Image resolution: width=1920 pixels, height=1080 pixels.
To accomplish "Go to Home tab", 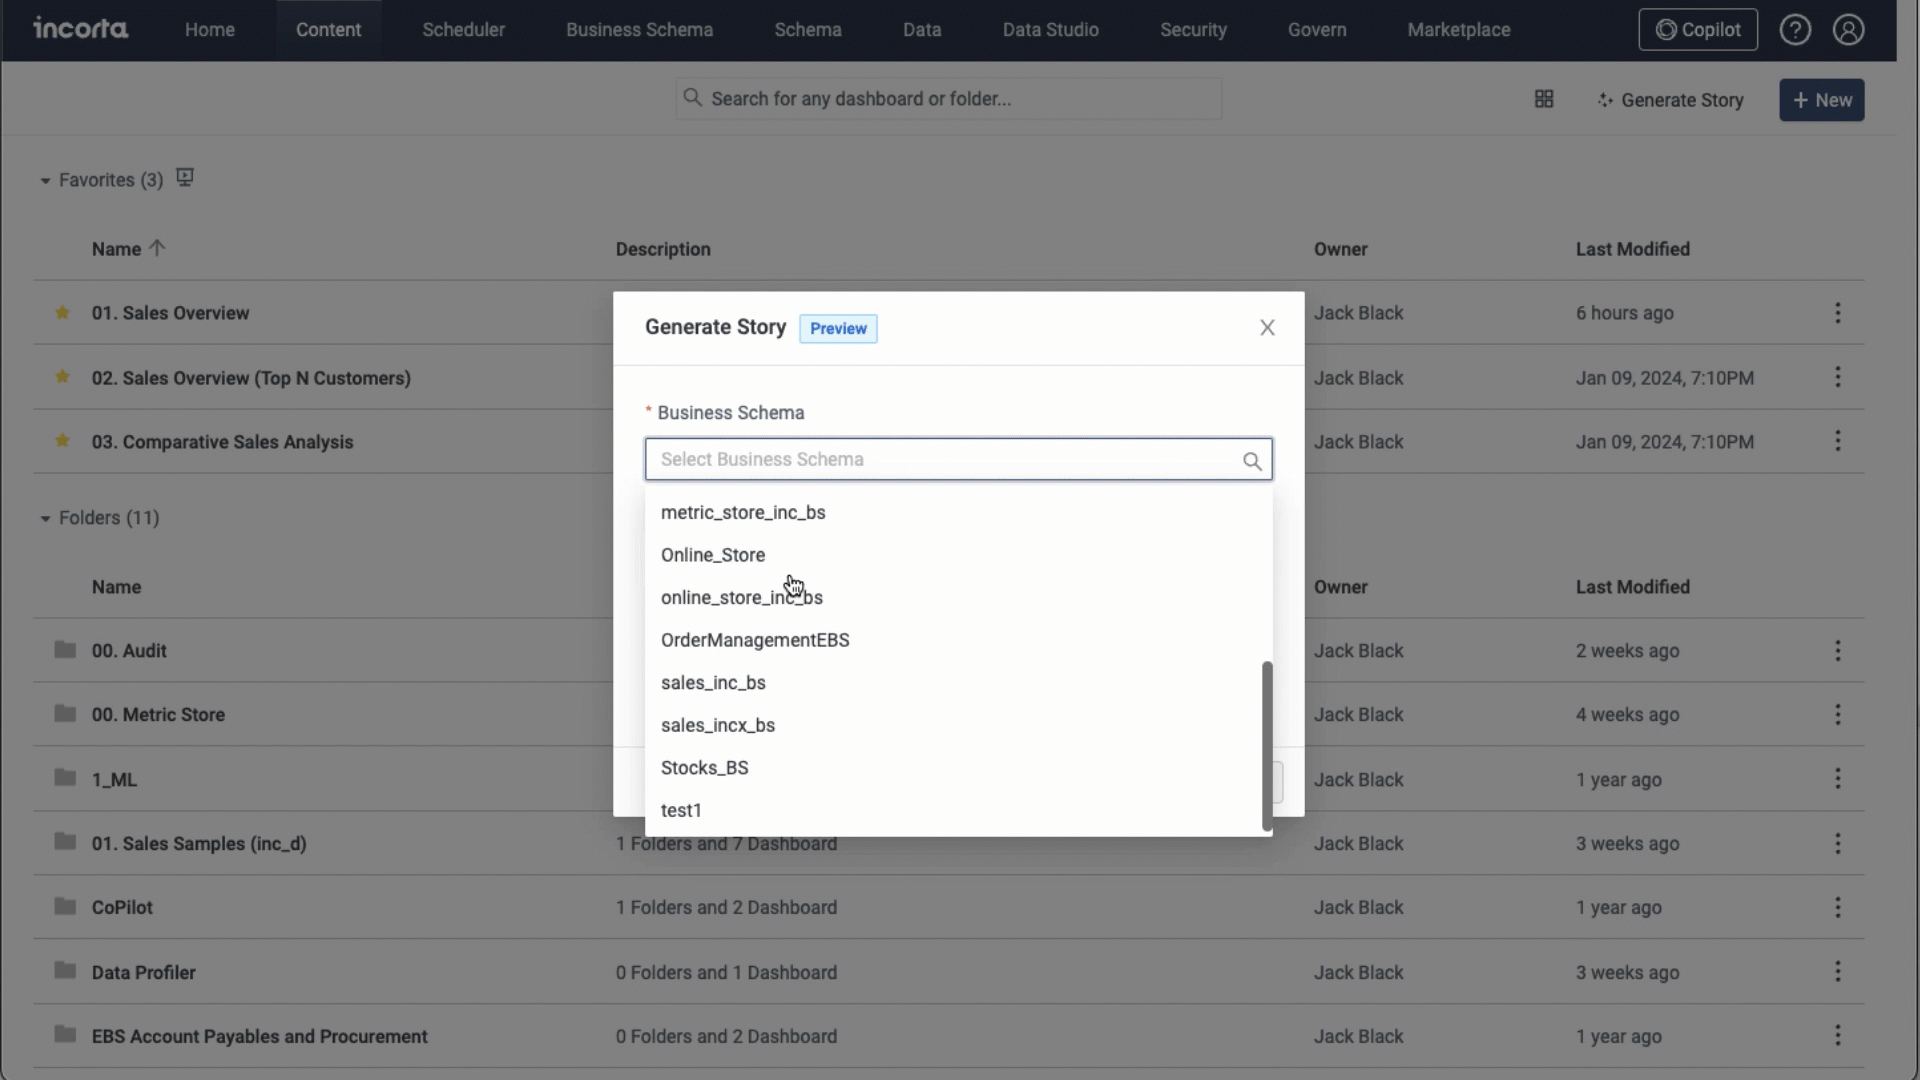I will tap(209, 30).
